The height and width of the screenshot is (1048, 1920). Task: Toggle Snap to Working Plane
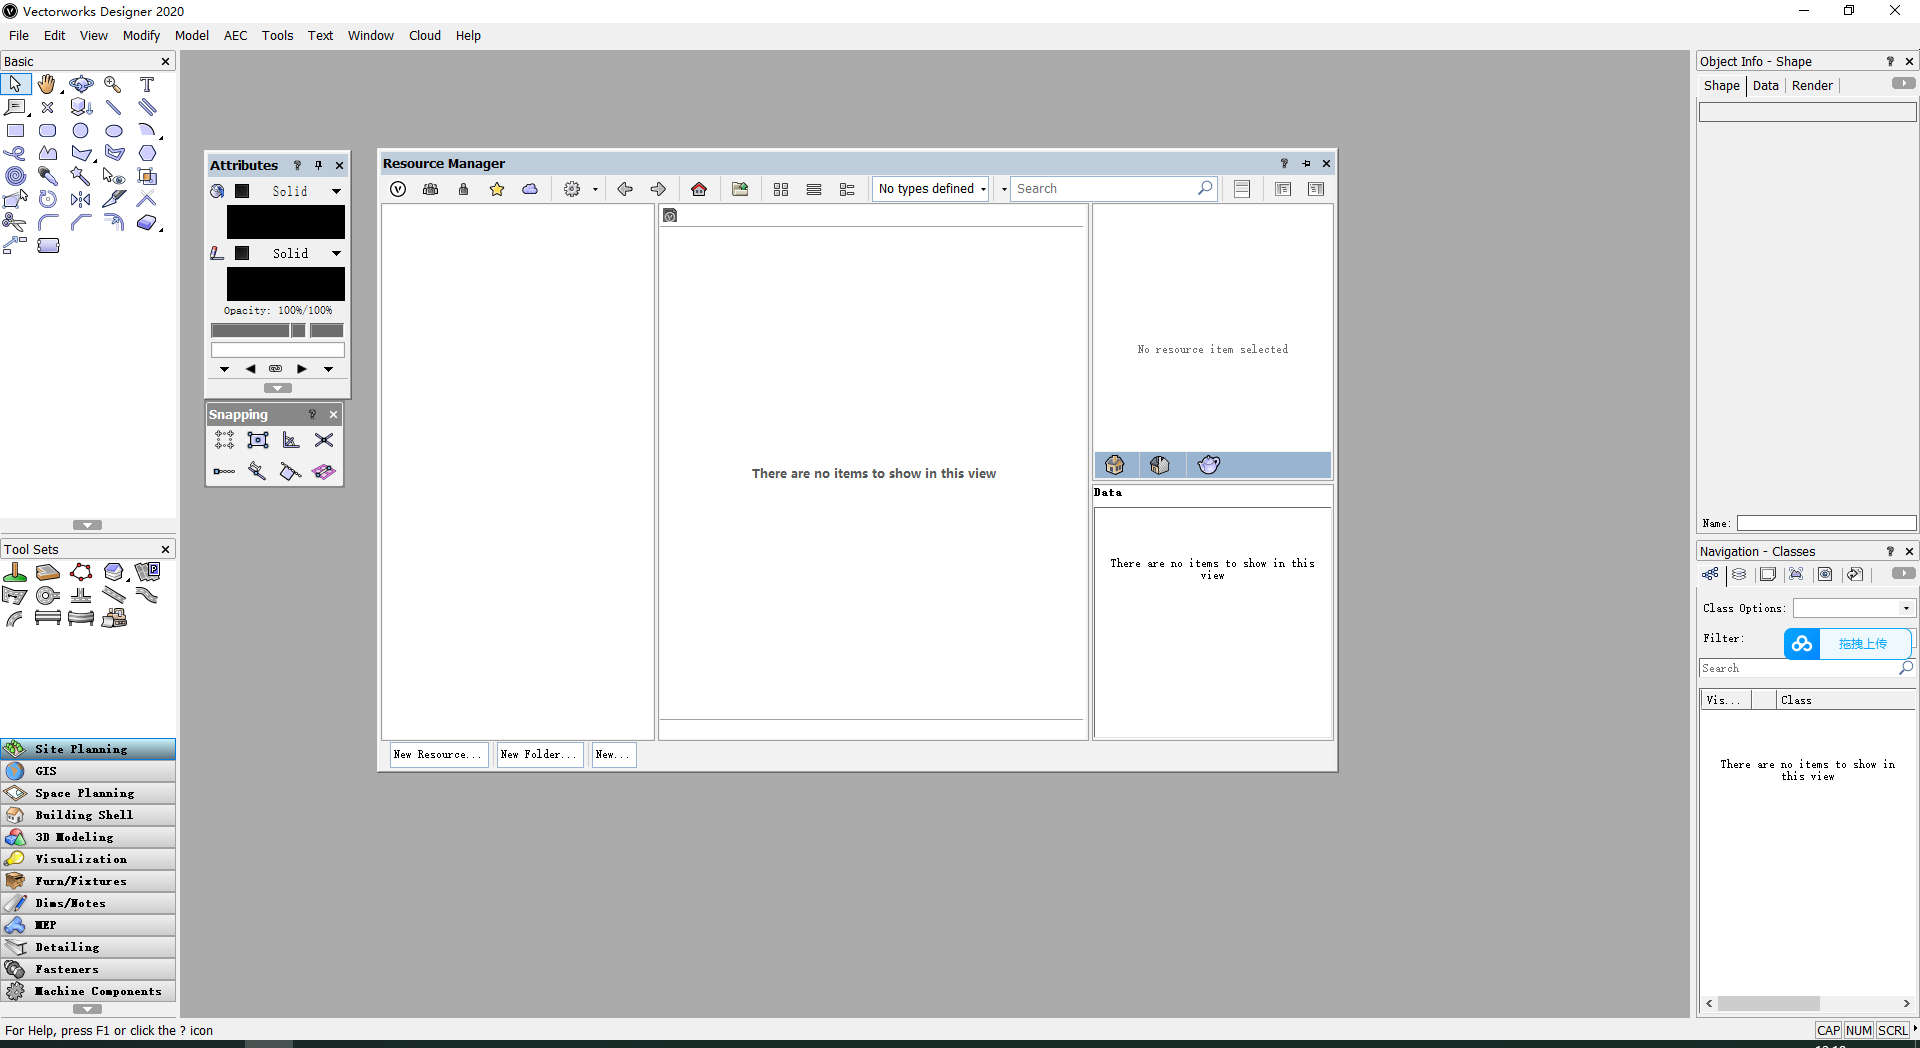tap(324, 471)
